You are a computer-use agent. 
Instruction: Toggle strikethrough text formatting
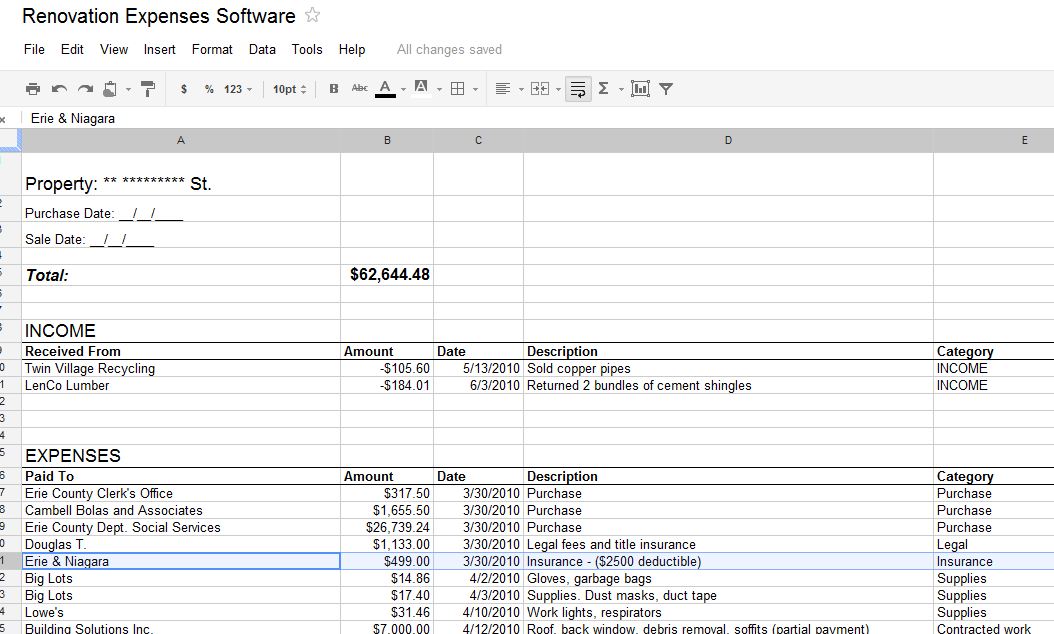(360, 89)
